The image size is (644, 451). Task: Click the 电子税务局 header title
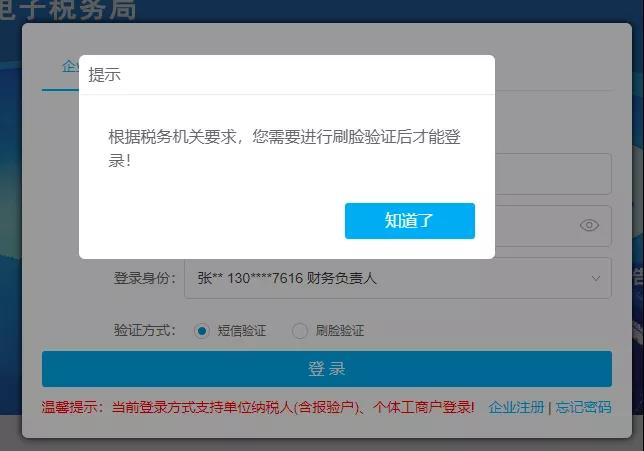click(x=68, y=11)
